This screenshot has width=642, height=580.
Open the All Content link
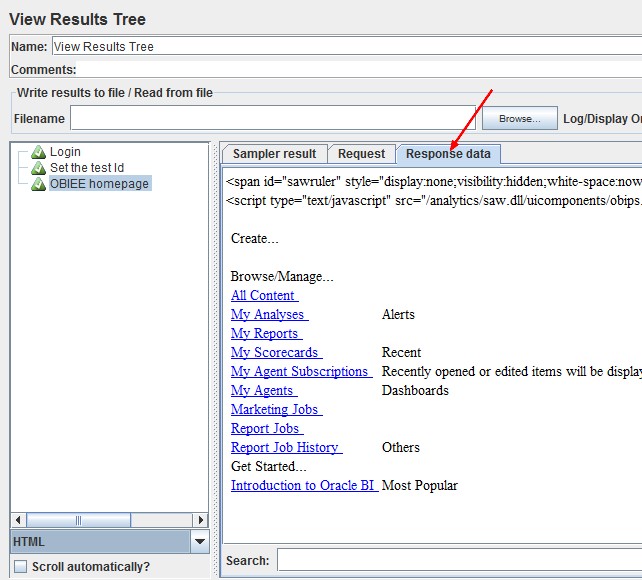tap(264, 295)
